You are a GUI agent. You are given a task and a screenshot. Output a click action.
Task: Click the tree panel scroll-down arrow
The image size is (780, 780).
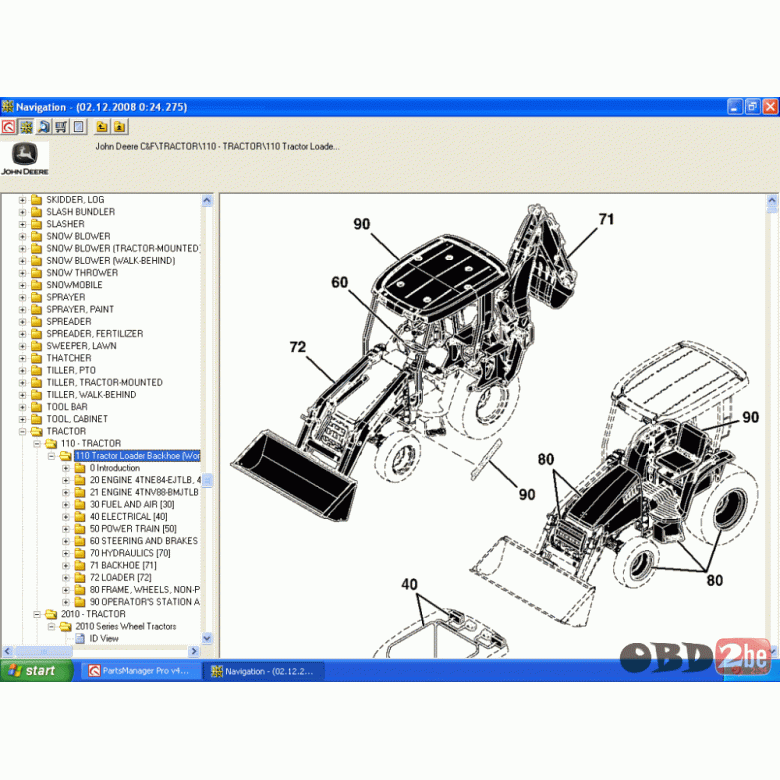tap(207, 638)
